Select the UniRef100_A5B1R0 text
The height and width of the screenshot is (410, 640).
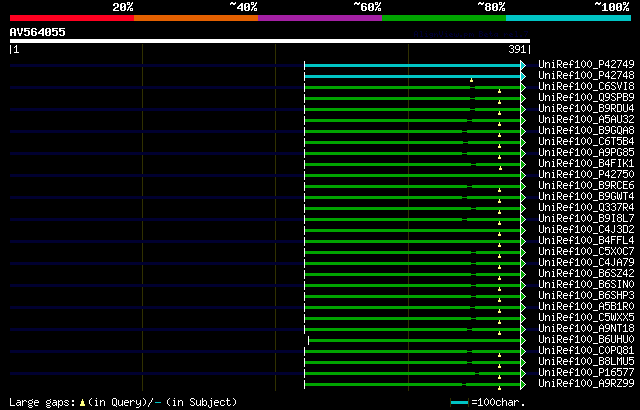click(x=586, y=307)
